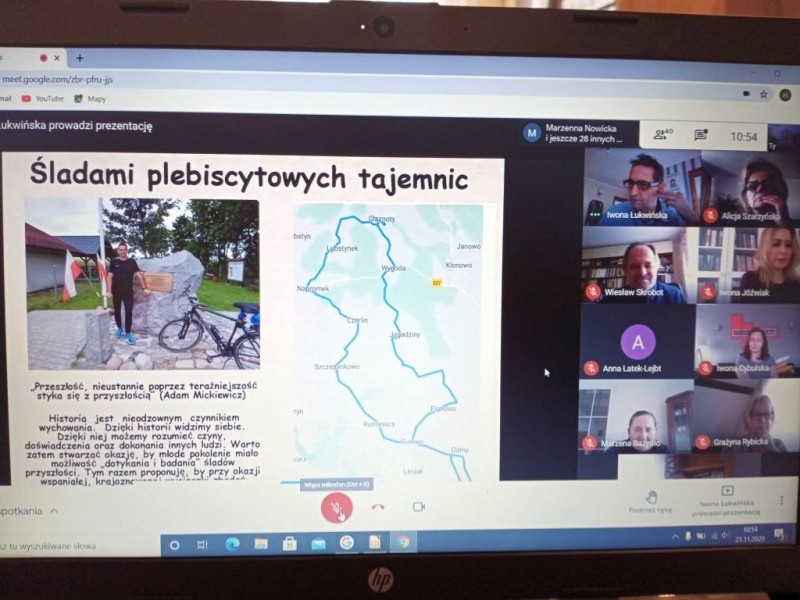This screenshot has height=600, width=800.
Task: Click the Windows taskbar search circle icon
Action: point(174,545)
